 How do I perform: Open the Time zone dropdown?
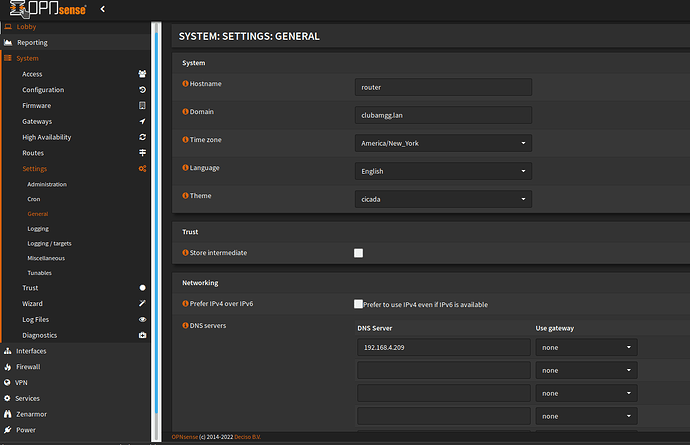coord(443,143)
